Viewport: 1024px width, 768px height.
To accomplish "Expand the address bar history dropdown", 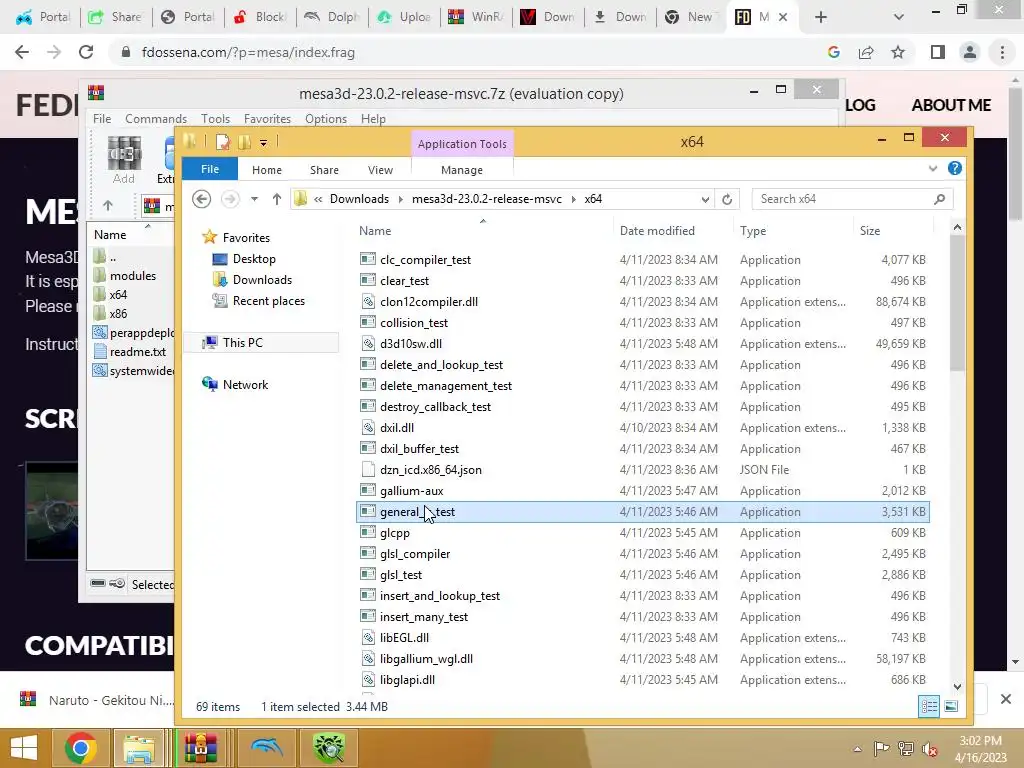I will (705, 199).
